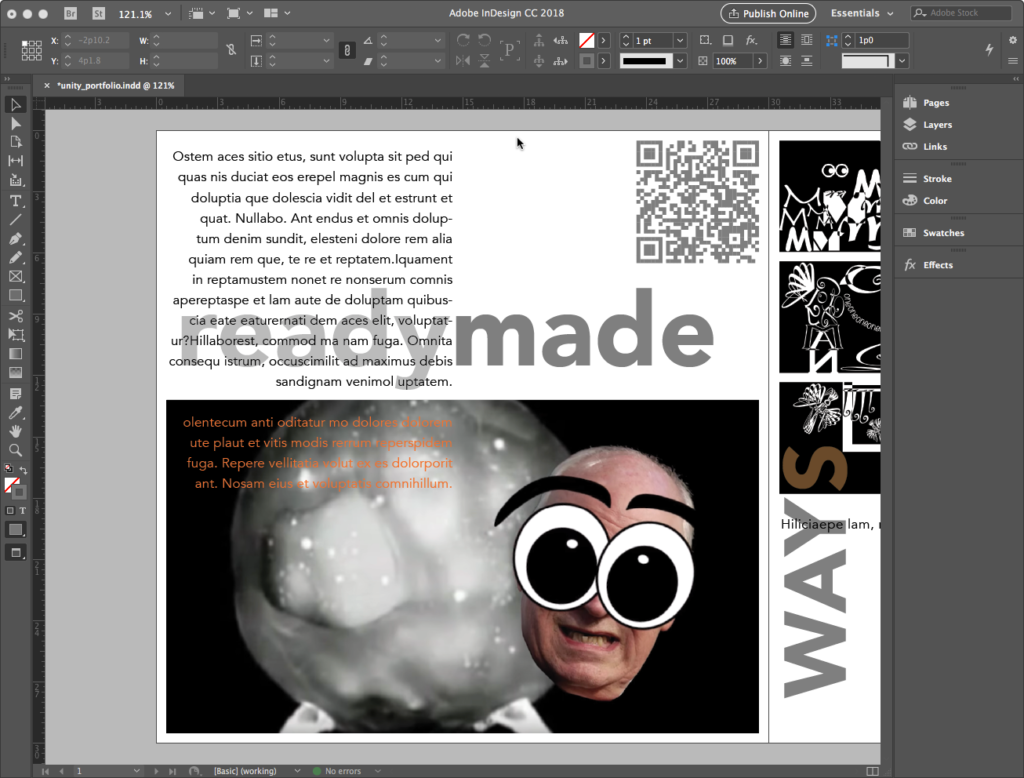Enable wrap around bounding box
Image resolution: width=1024 pixels, height=778 pixels.
point(806,40)
